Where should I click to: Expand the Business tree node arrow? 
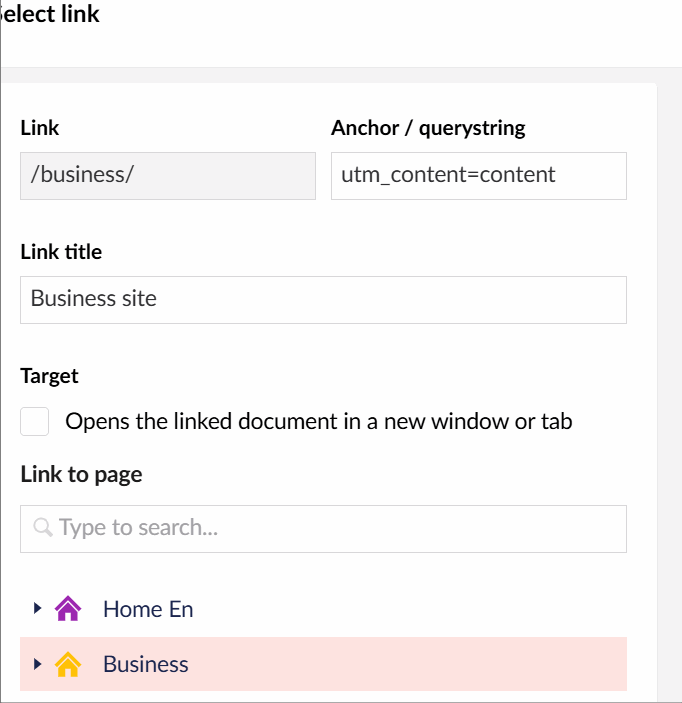37,663
